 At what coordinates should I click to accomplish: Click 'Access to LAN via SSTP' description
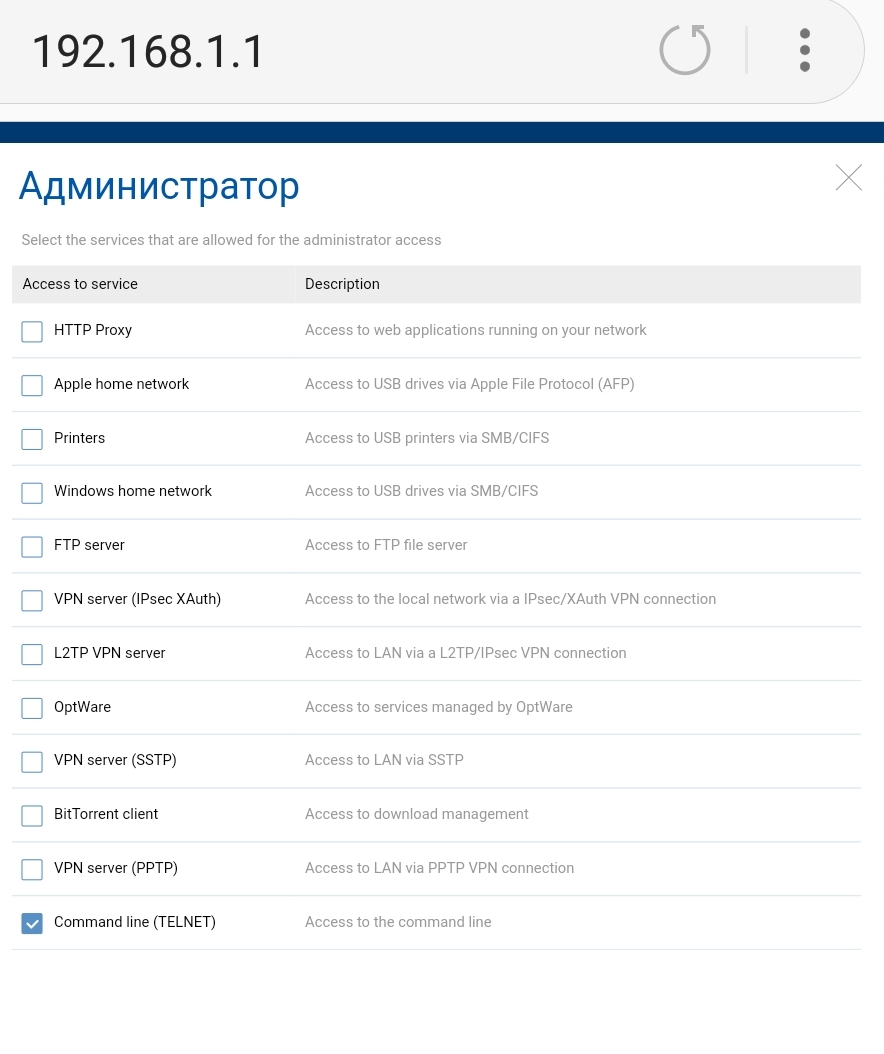[x=385, y=760]
